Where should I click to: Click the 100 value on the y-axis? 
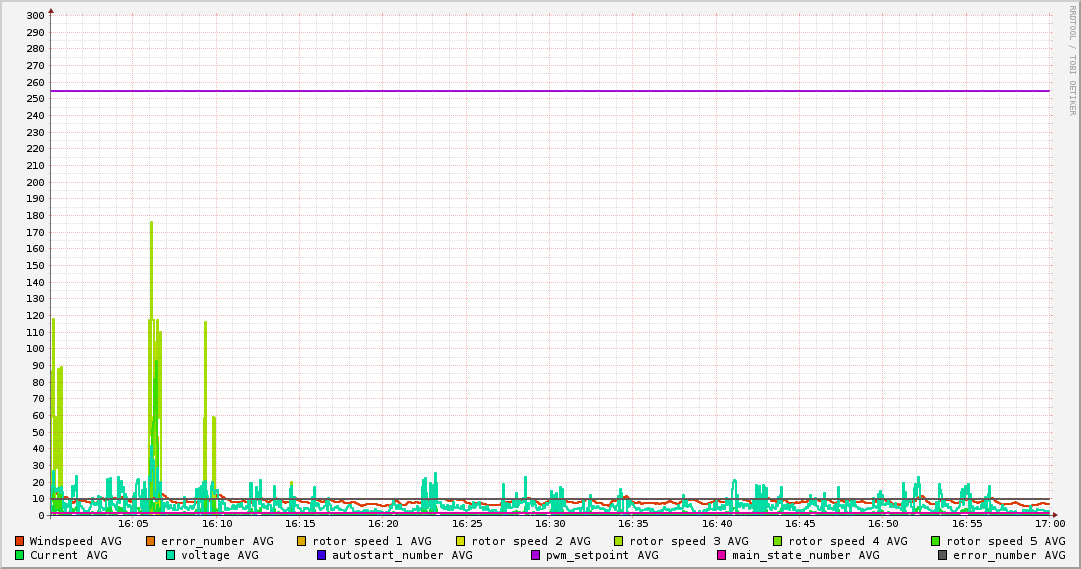[x=34, y=349]
